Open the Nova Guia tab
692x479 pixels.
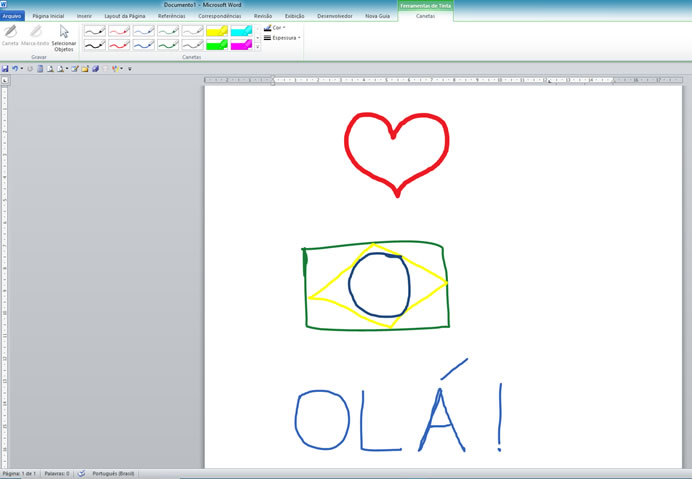377,16
